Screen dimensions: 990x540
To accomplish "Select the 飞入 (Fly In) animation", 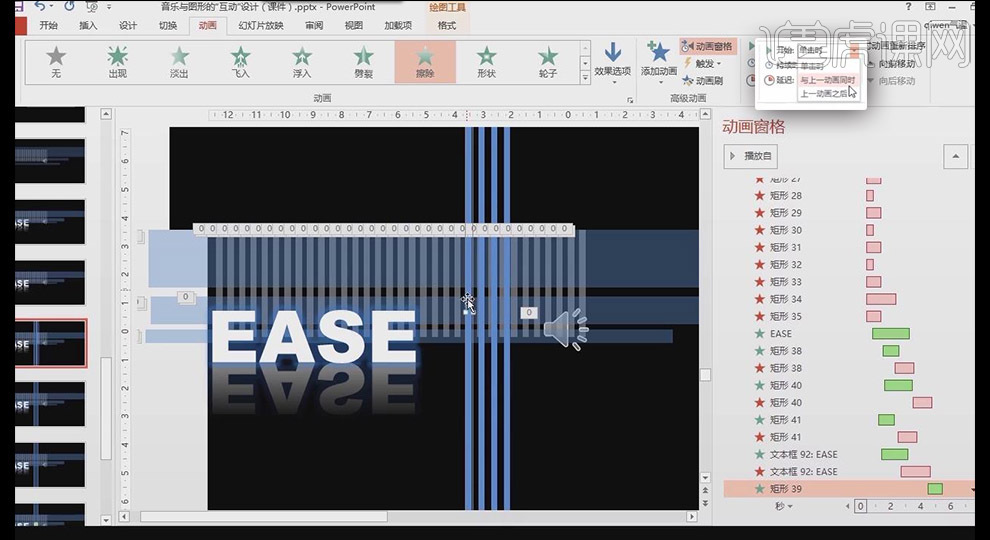I will [x=241, y=62].
